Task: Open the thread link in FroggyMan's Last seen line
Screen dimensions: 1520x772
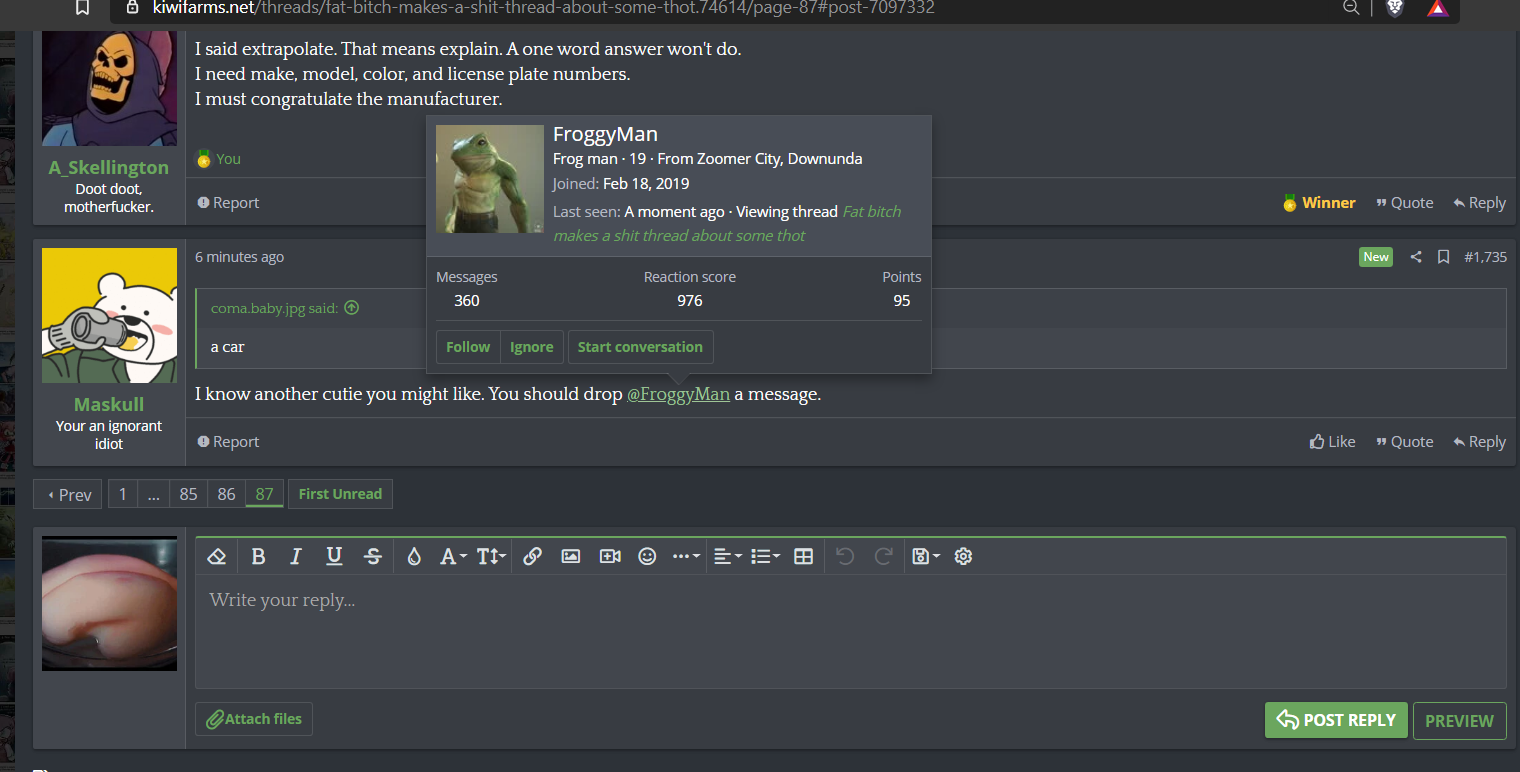Action: click(727, 224)
